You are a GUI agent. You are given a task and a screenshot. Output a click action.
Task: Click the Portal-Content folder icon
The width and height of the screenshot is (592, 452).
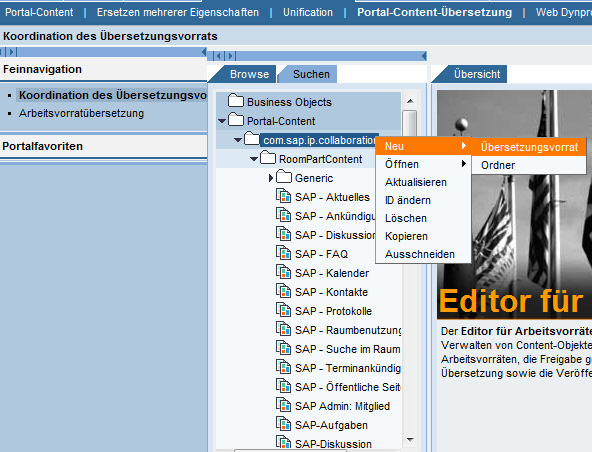coord(236,120)
